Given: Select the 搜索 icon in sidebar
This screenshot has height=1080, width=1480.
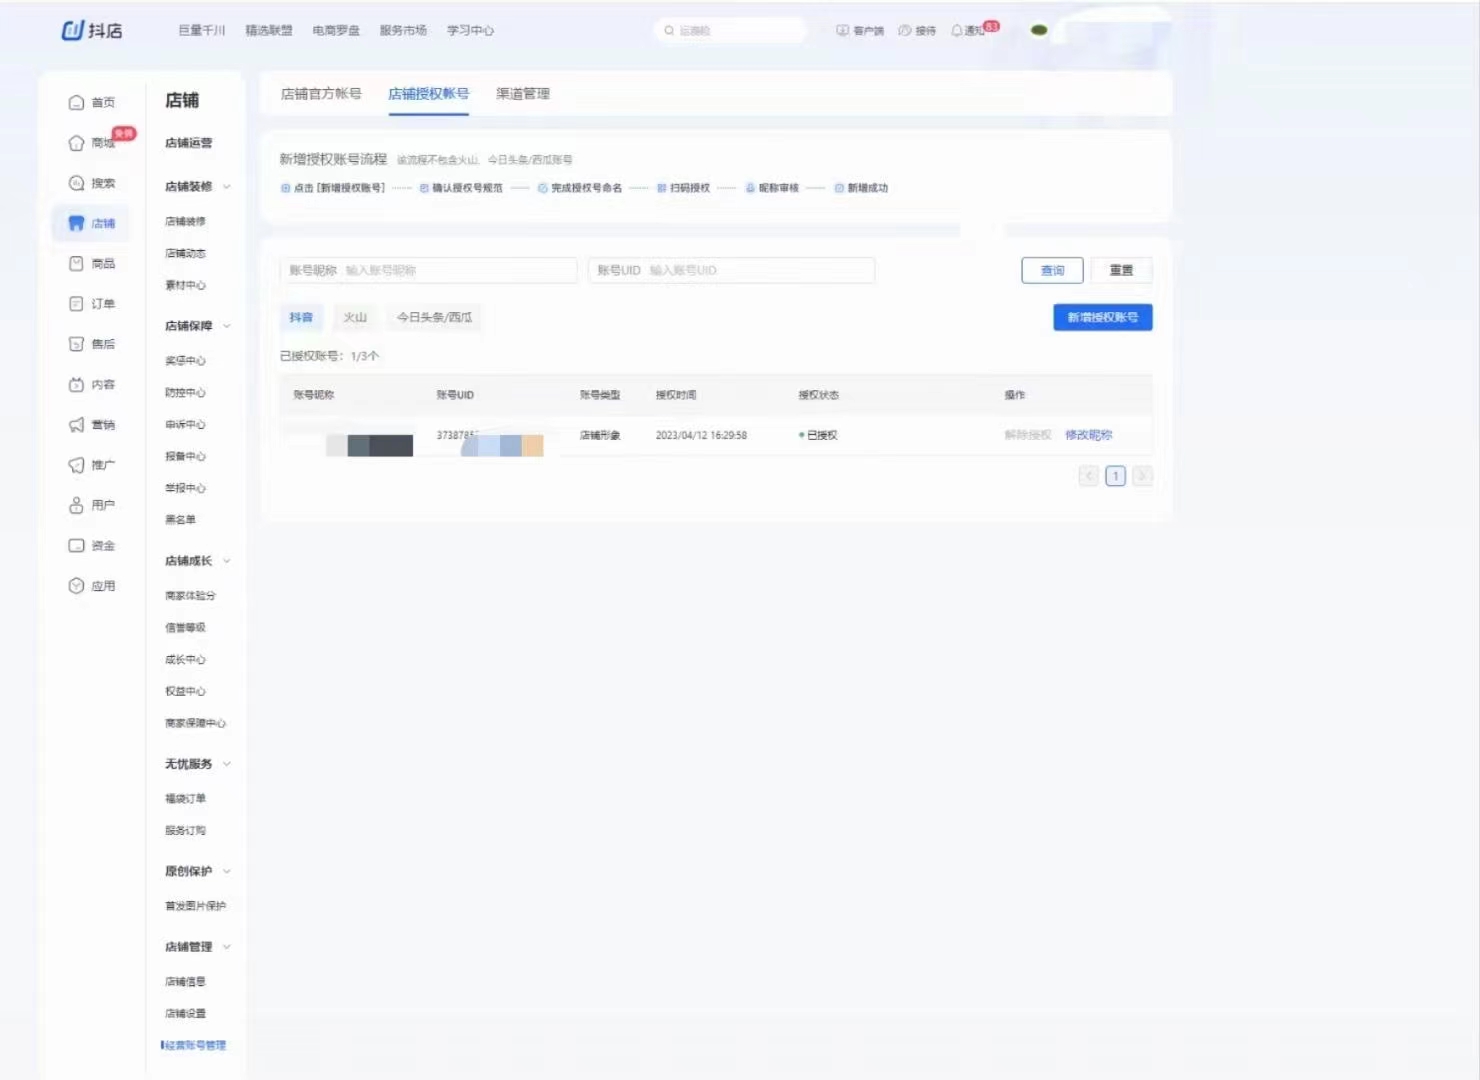Looking at the screenshot, I should (x=76, y=183).
